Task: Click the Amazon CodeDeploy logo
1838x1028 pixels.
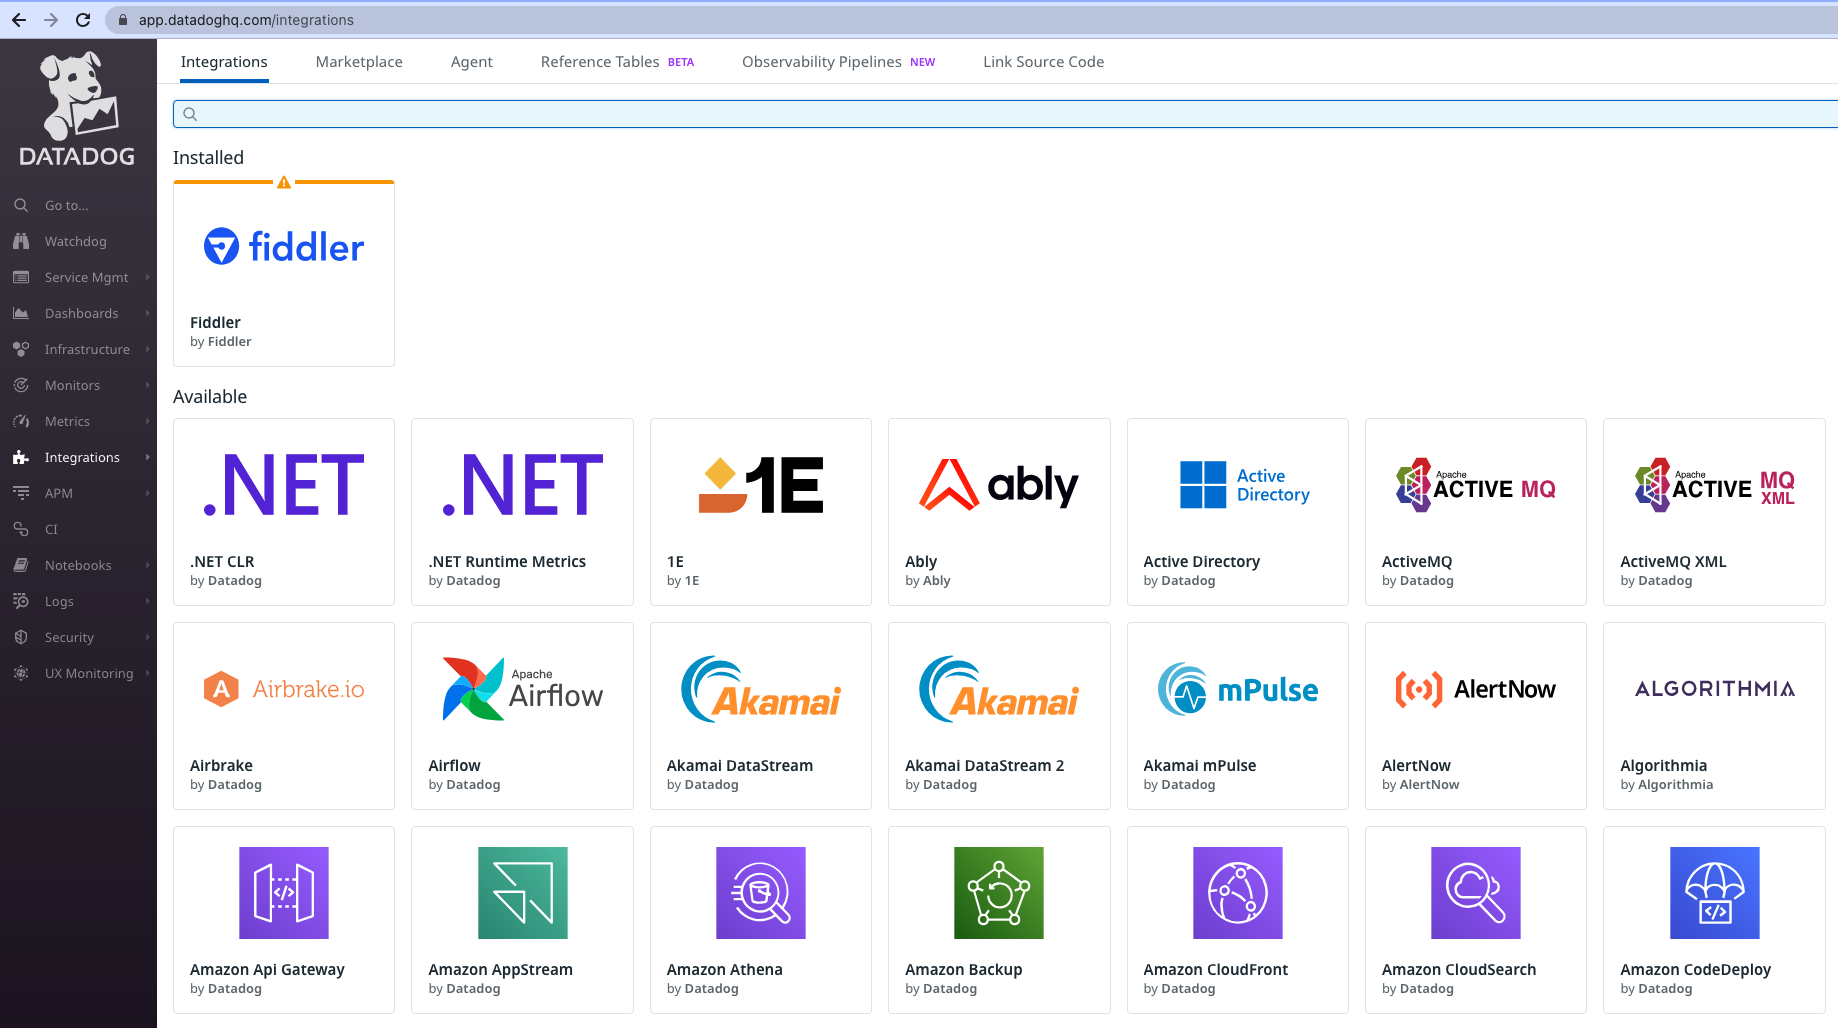Action: coord(1715,893)
